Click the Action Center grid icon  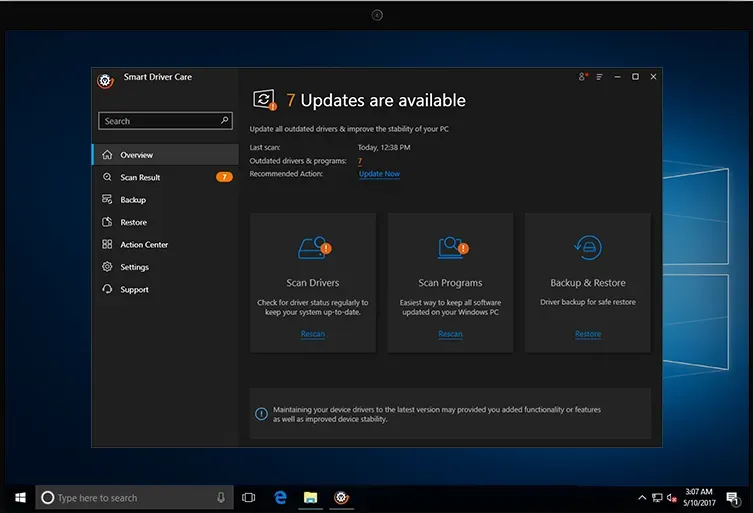(x=107, y=244)
